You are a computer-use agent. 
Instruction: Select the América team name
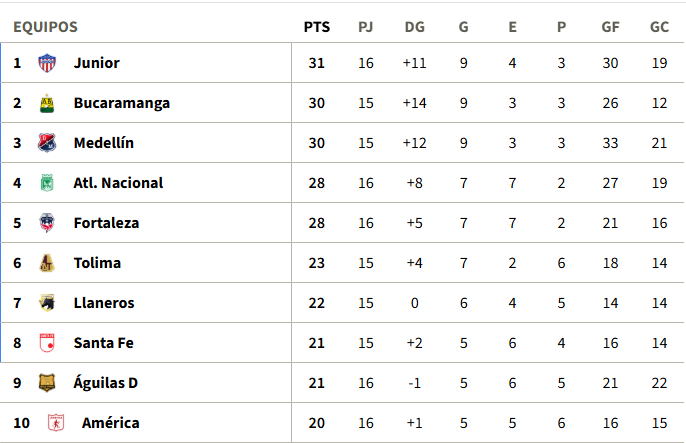[110, 423]
